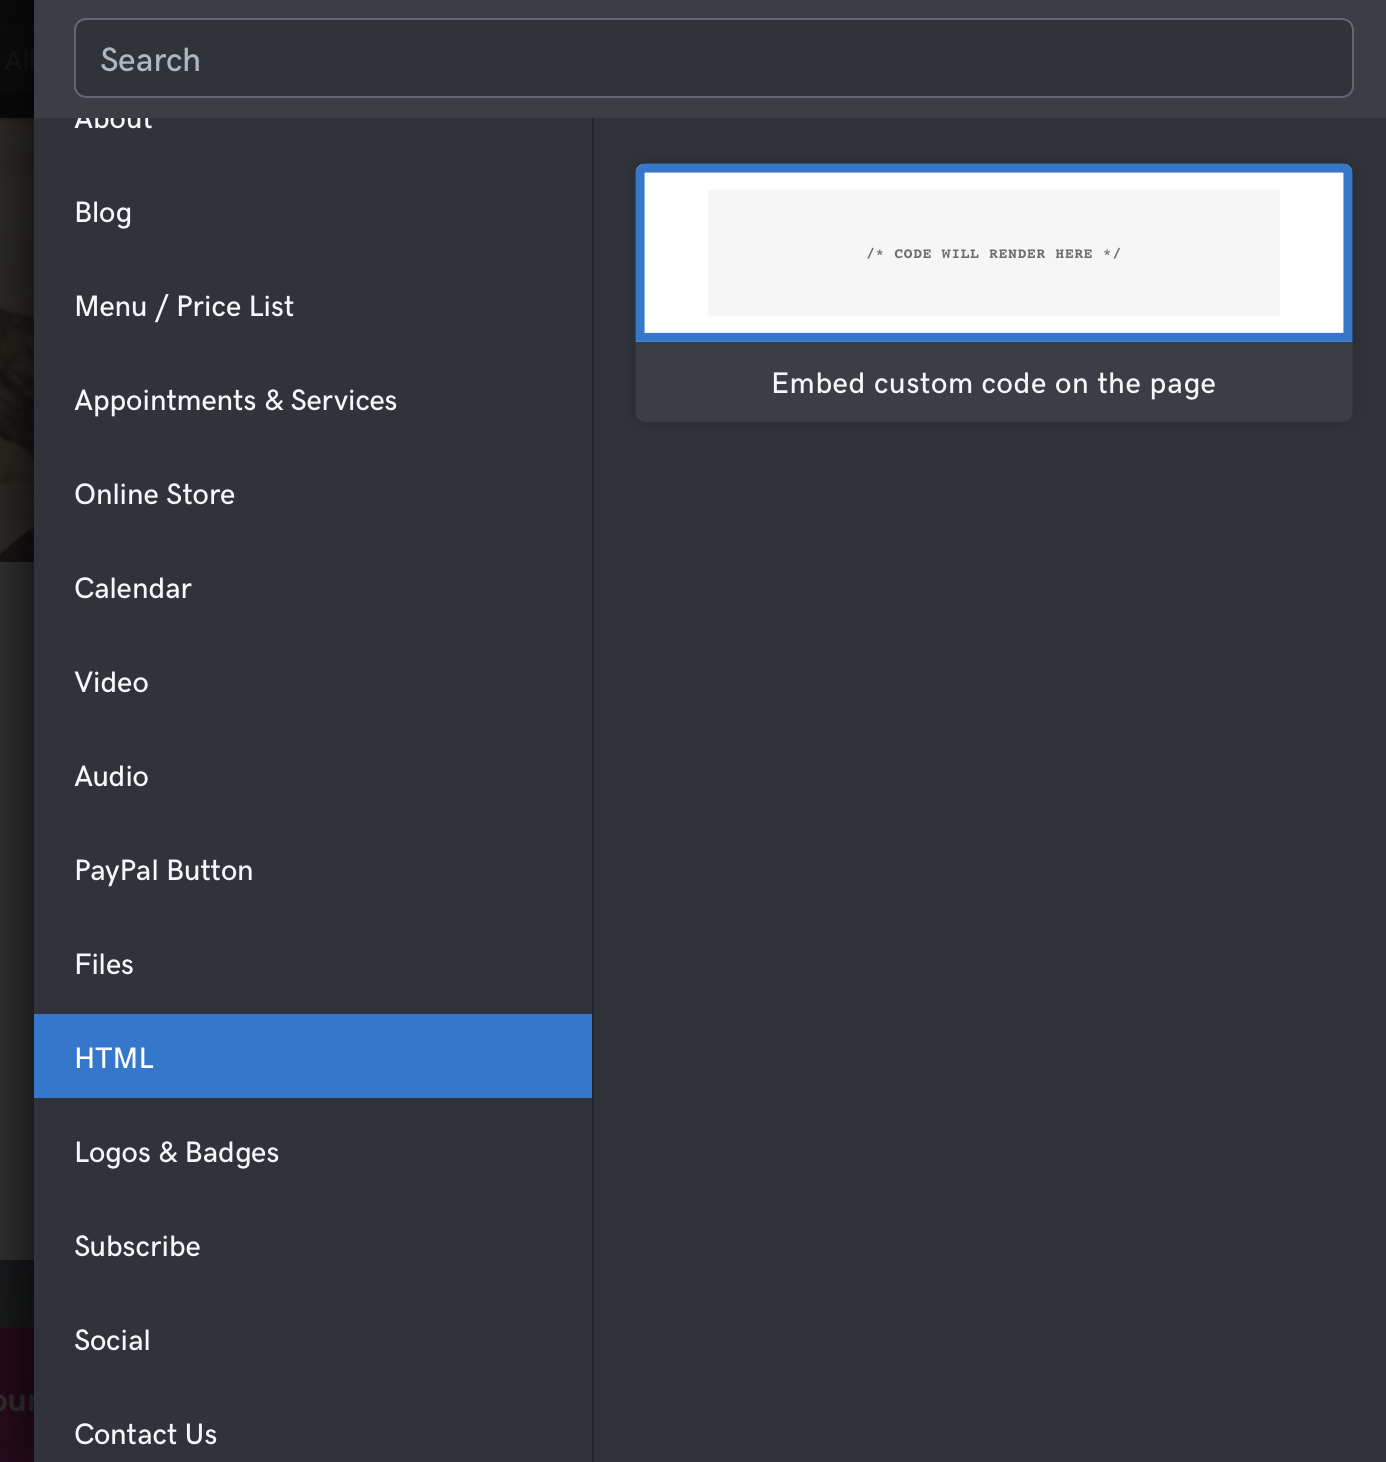Choose Appointments & Services section type
The image size is (1386, 1462).
tap(235, 401)
